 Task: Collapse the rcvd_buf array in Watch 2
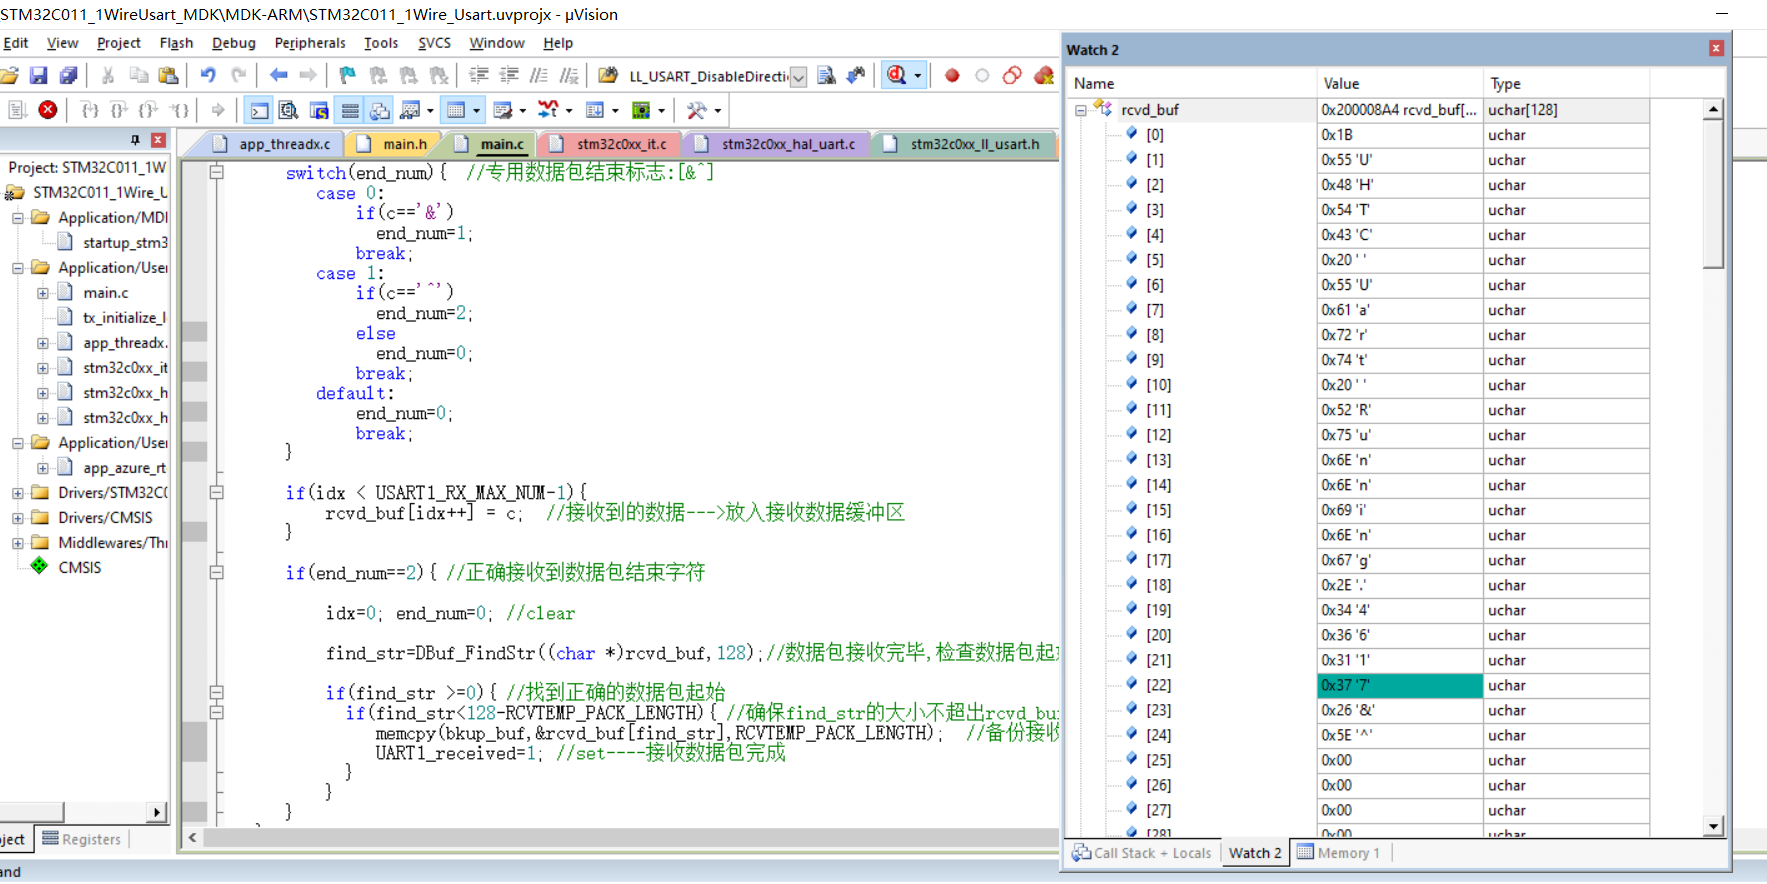1081,110
